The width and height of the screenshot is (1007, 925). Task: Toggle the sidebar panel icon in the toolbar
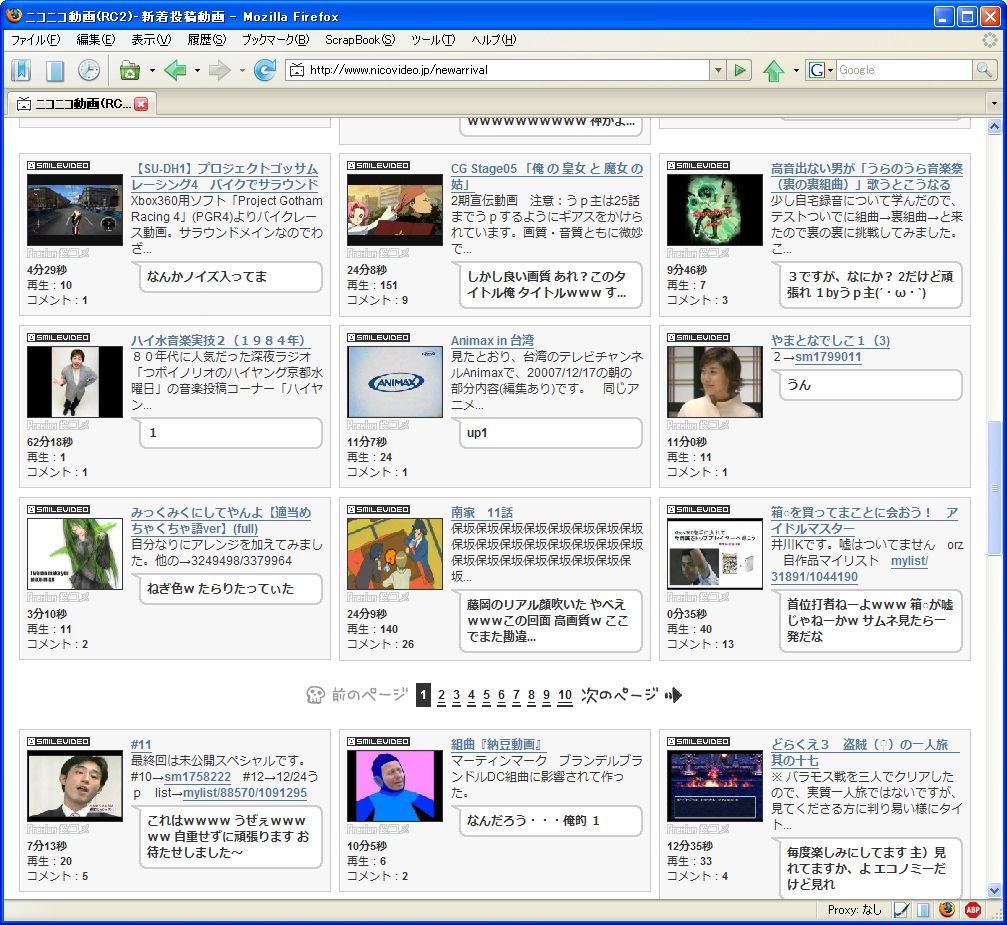tap(55, 70)
